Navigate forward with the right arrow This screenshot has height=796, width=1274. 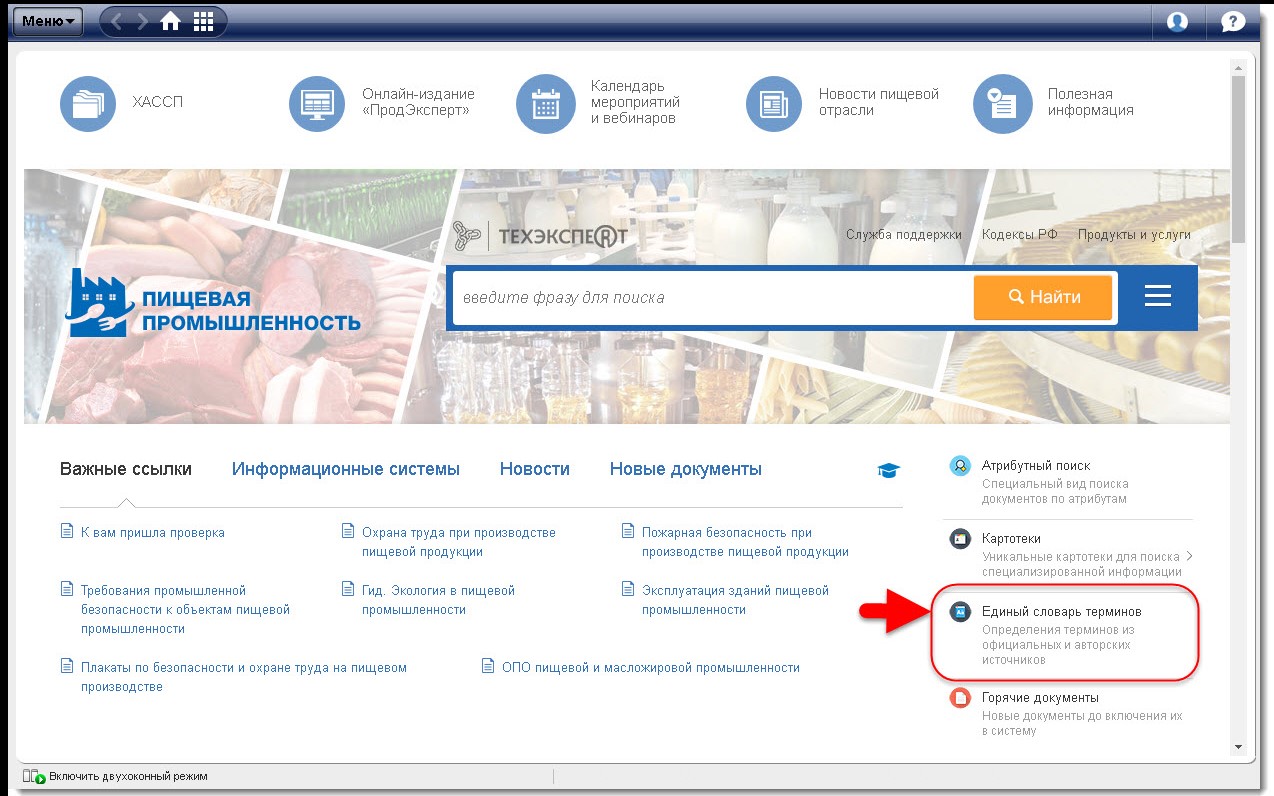142,21
